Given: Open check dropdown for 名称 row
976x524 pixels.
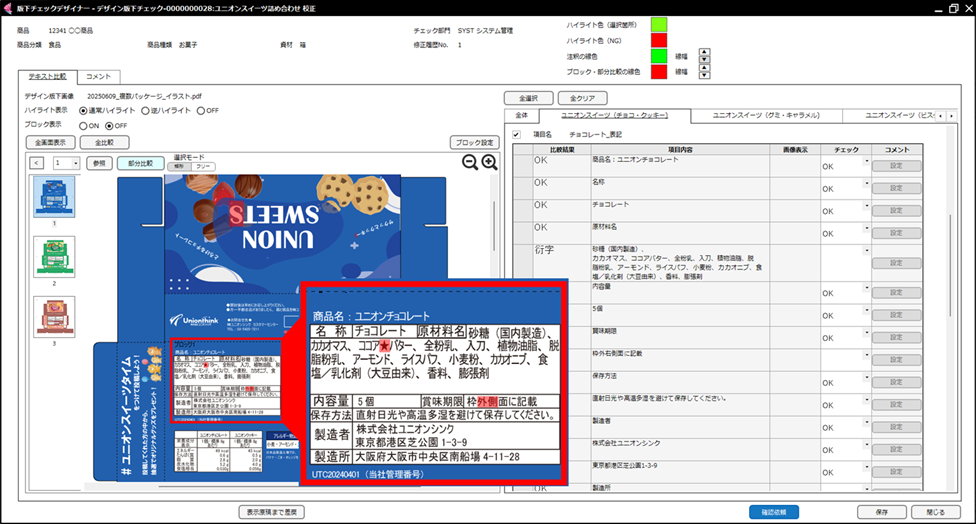Looking at the screenshot, I should pyautogui.click(x=866, y=184).
